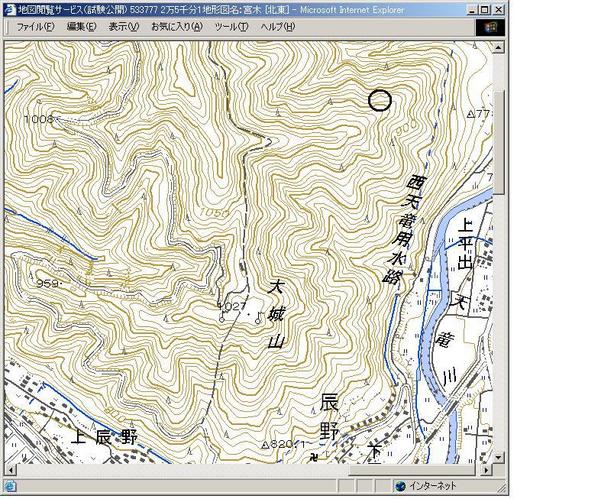Click the Windows logo throbber icon
This screenshot has width=614, height=499.
pos(490,27)
